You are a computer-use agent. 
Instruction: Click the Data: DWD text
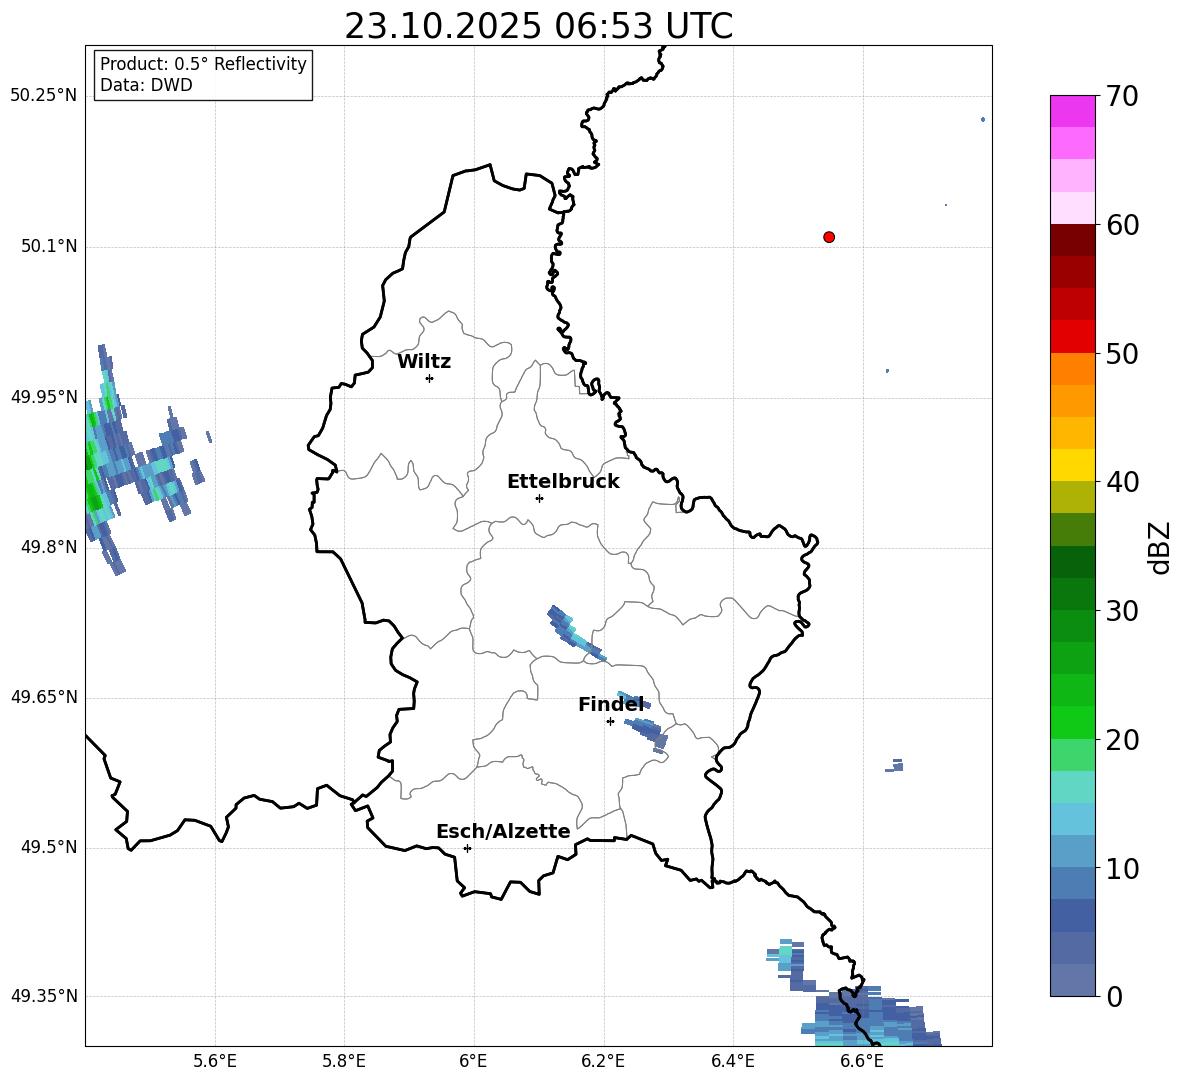[x=146, y=85]
